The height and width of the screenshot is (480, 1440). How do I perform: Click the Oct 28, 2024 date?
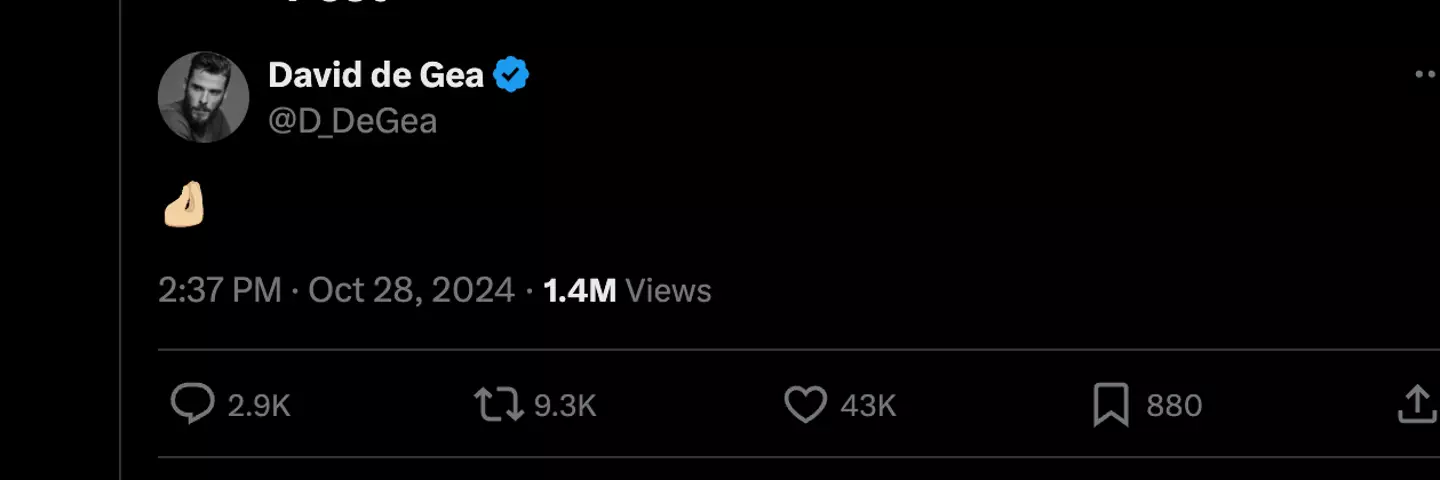coord(411,291)
